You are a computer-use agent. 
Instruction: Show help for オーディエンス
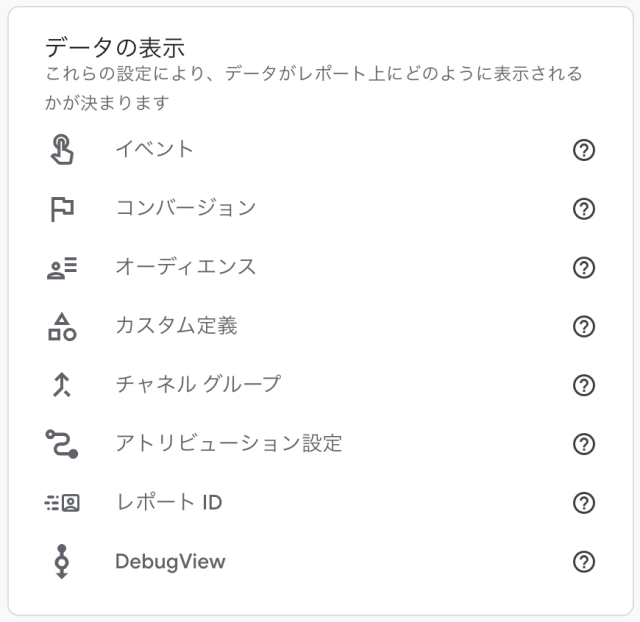click(584, 268)
